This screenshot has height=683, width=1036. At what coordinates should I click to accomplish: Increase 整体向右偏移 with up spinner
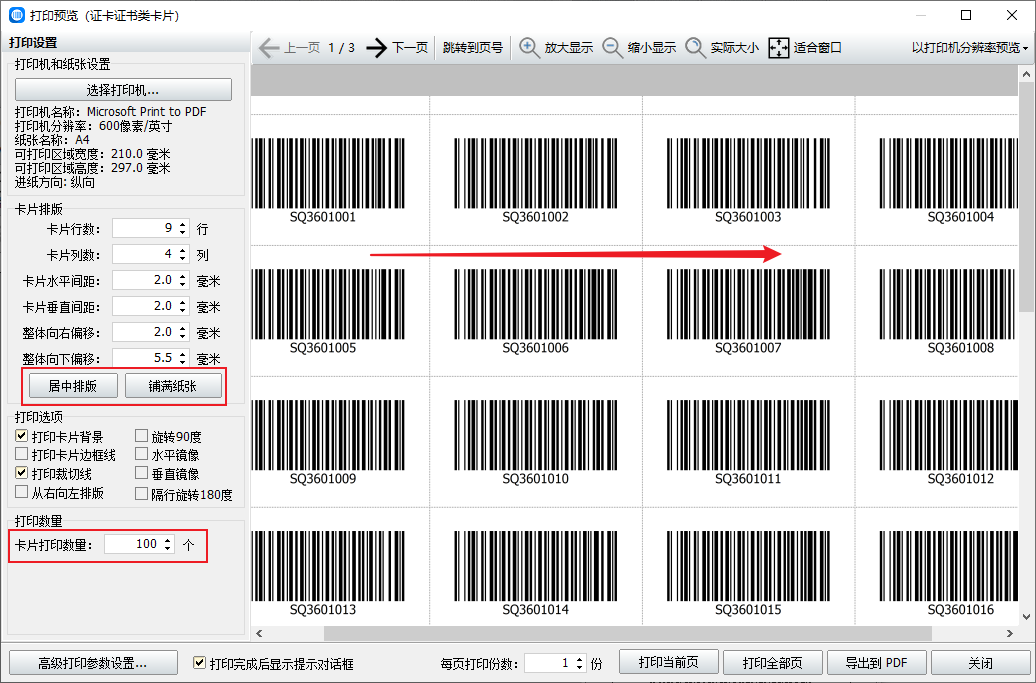183,328
